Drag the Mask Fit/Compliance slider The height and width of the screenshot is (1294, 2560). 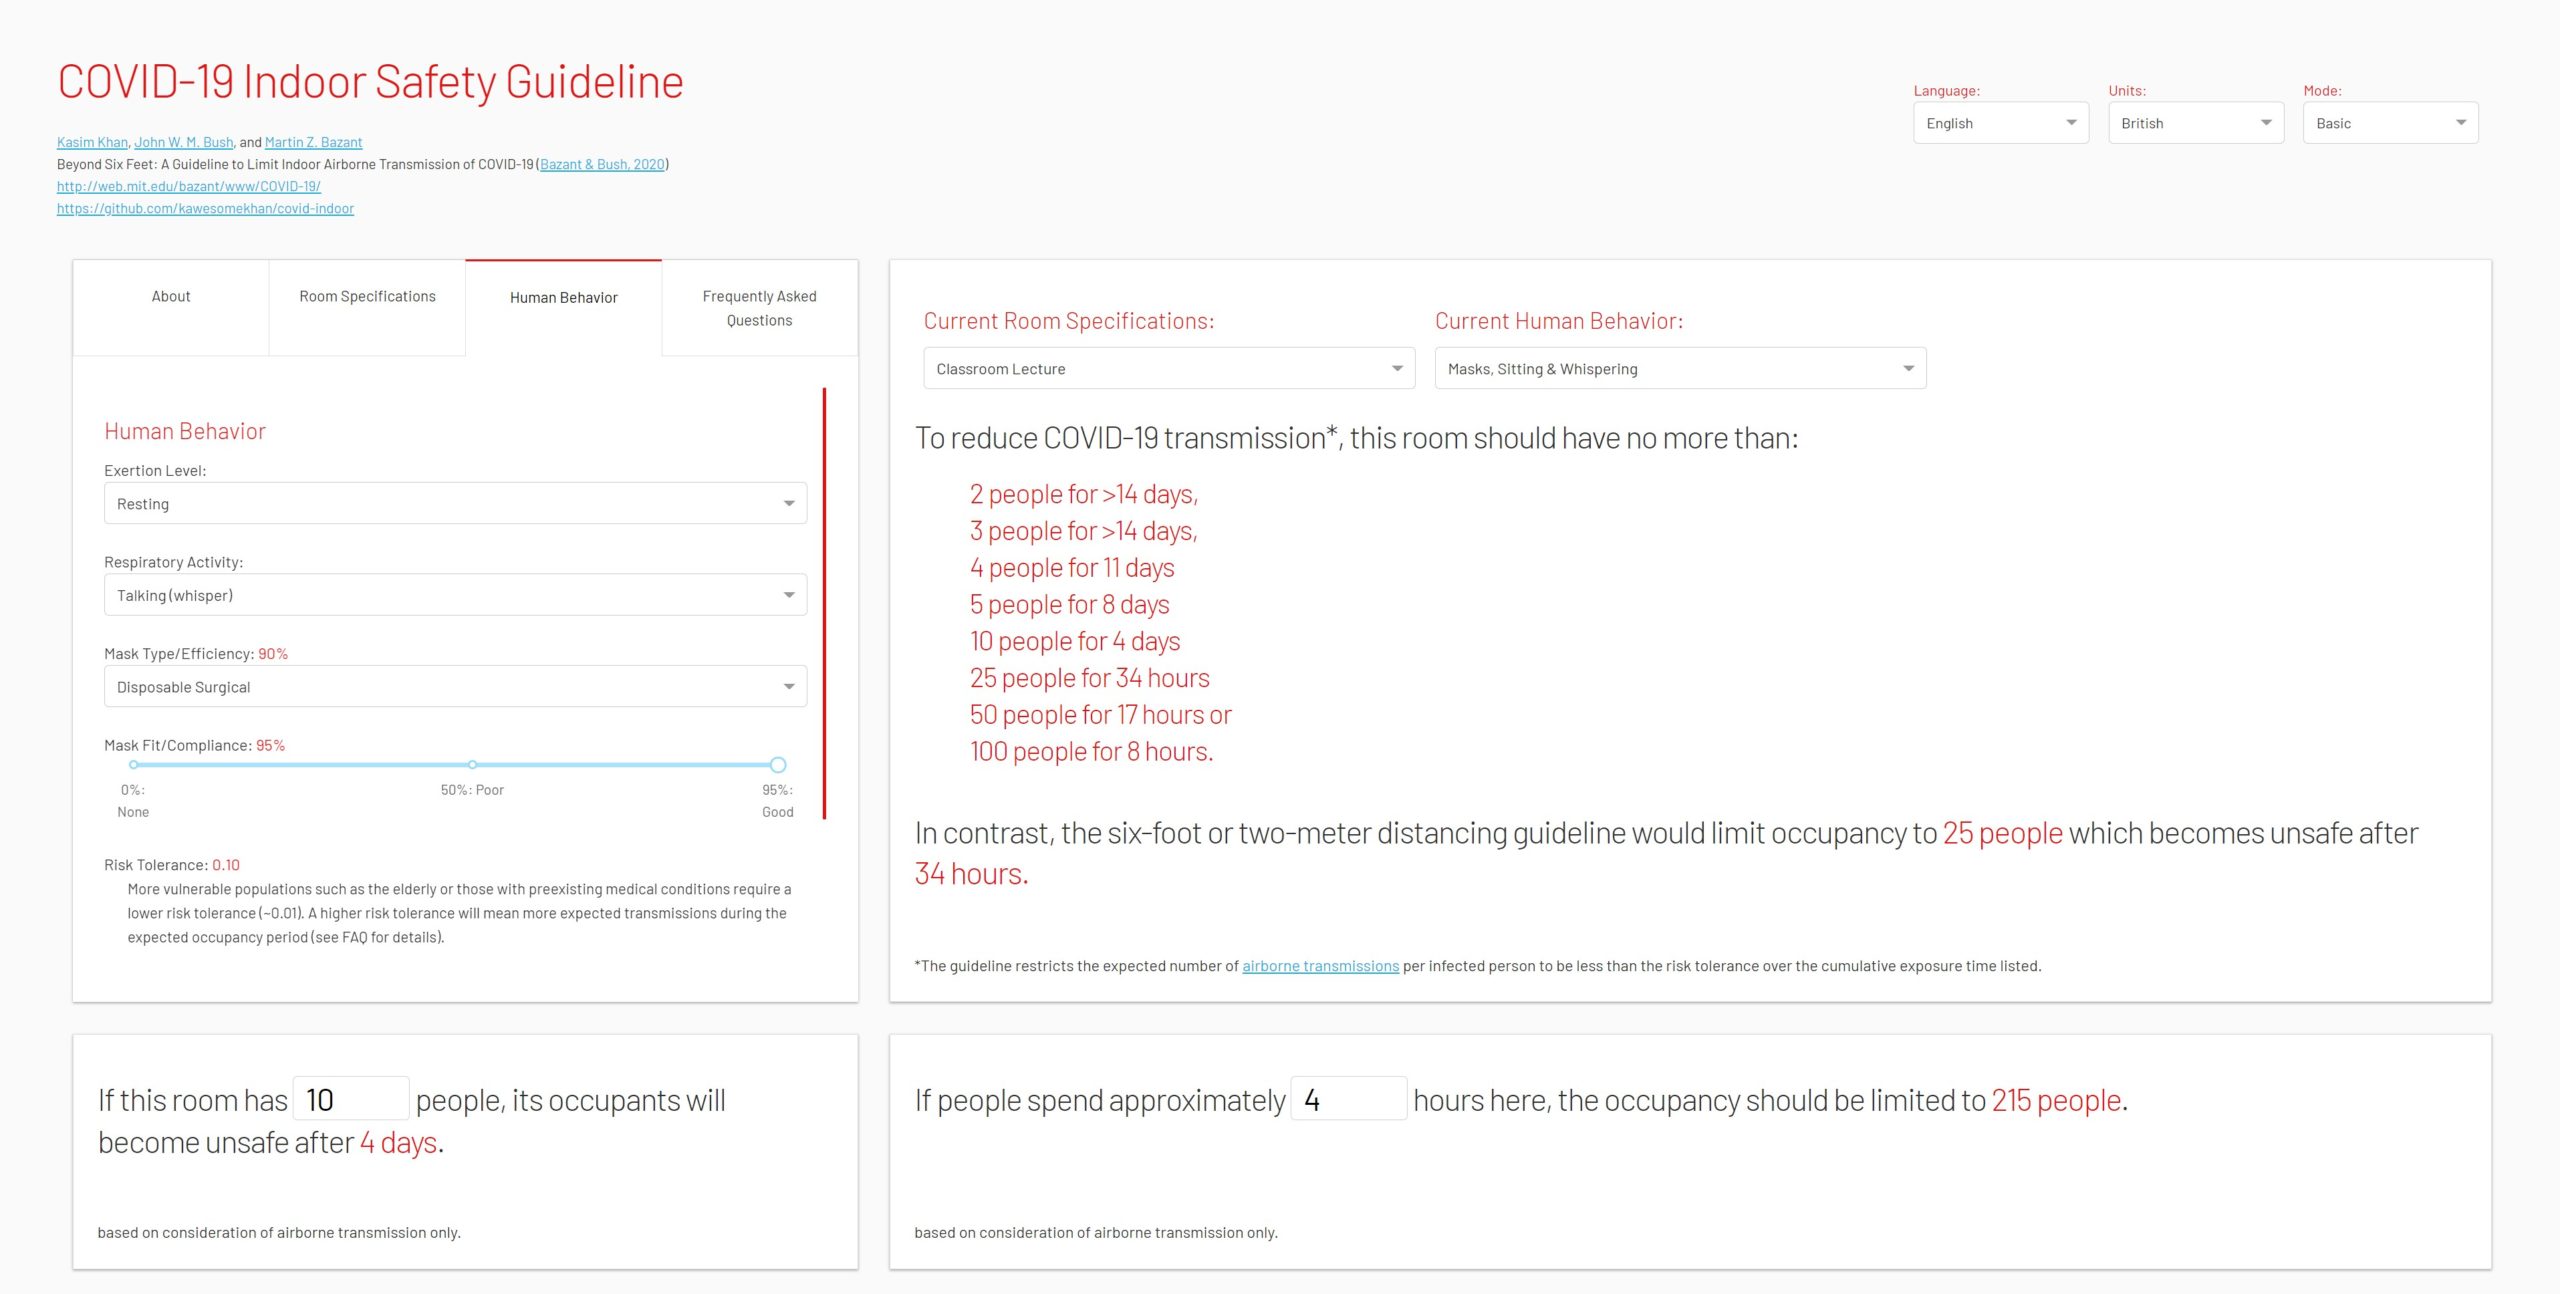coord(777,764)
